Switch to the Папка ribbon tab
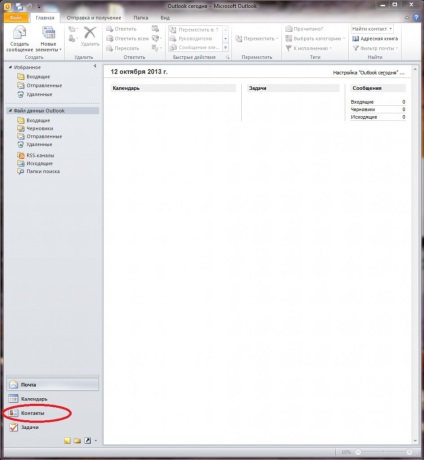Viewport: 424px width, 460px height. 141,18
